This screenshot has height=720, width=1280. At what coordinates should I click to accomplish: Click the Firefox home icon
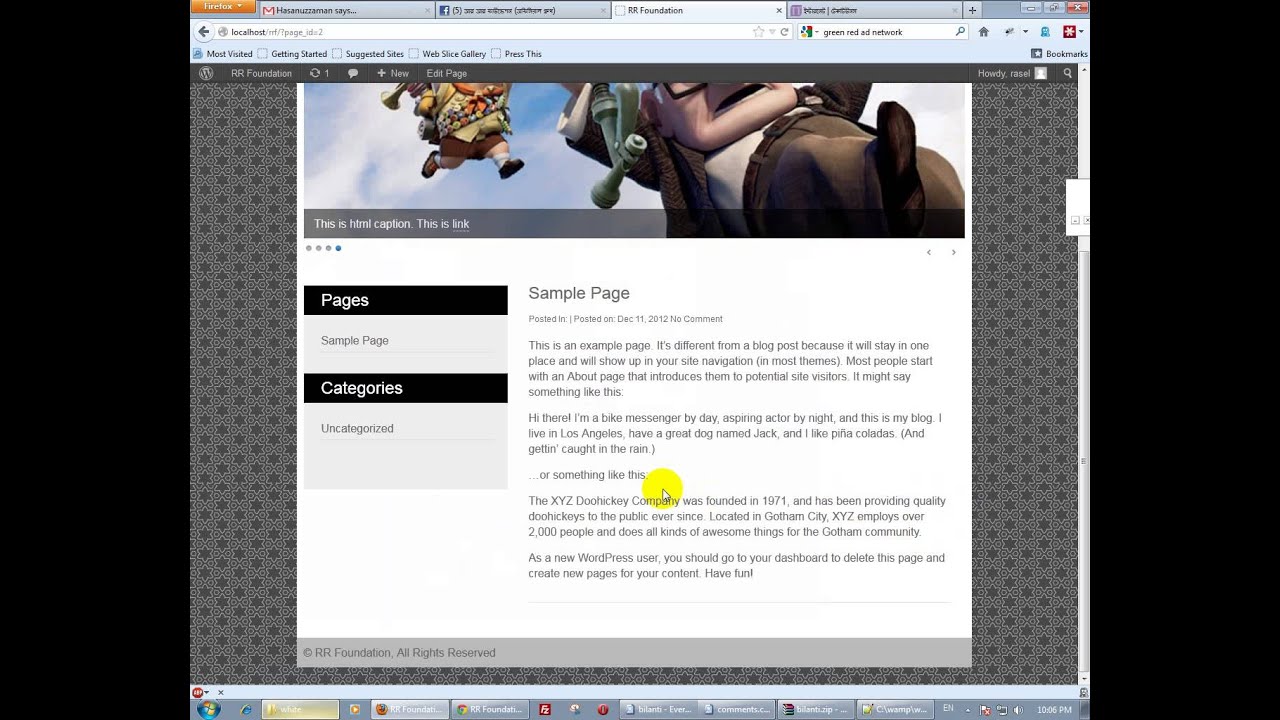click(x=983, y=32)
